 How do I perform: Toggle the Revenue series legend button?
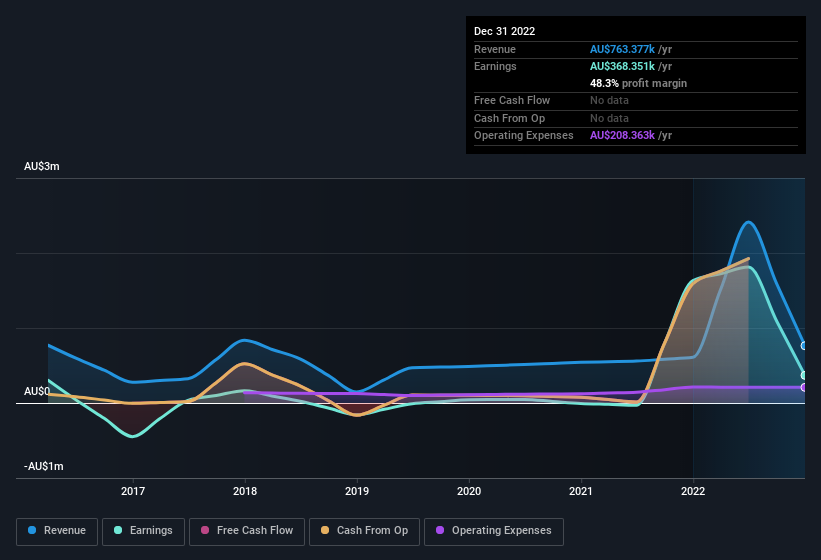(x=57, y=531)
